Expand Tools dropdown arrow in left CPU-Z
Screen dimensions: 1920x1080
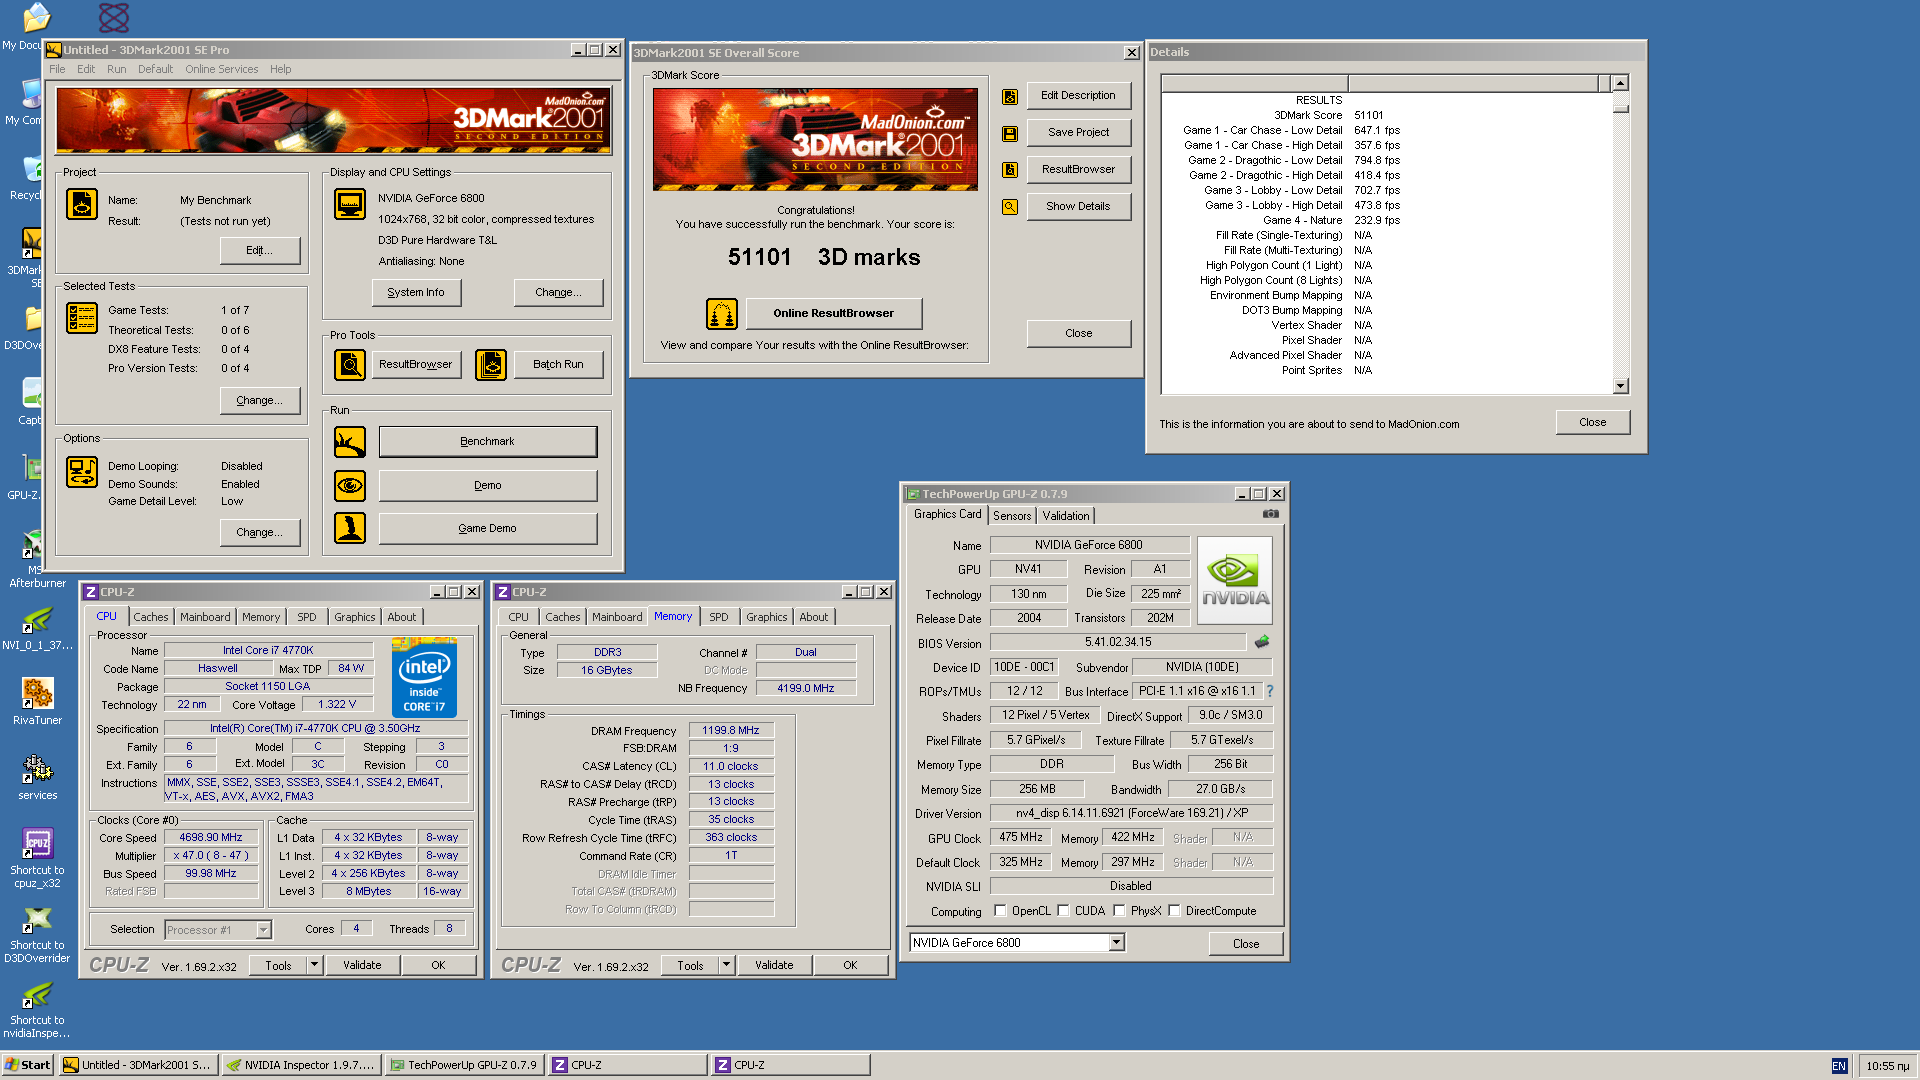314,965
